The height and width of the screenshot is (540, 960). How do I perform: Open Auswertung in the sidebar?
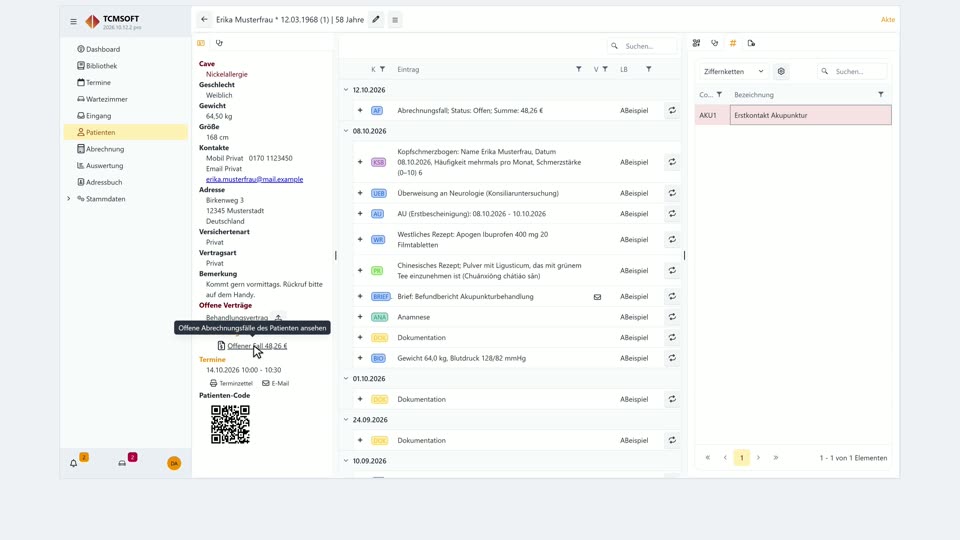click(x=126, y=165)
